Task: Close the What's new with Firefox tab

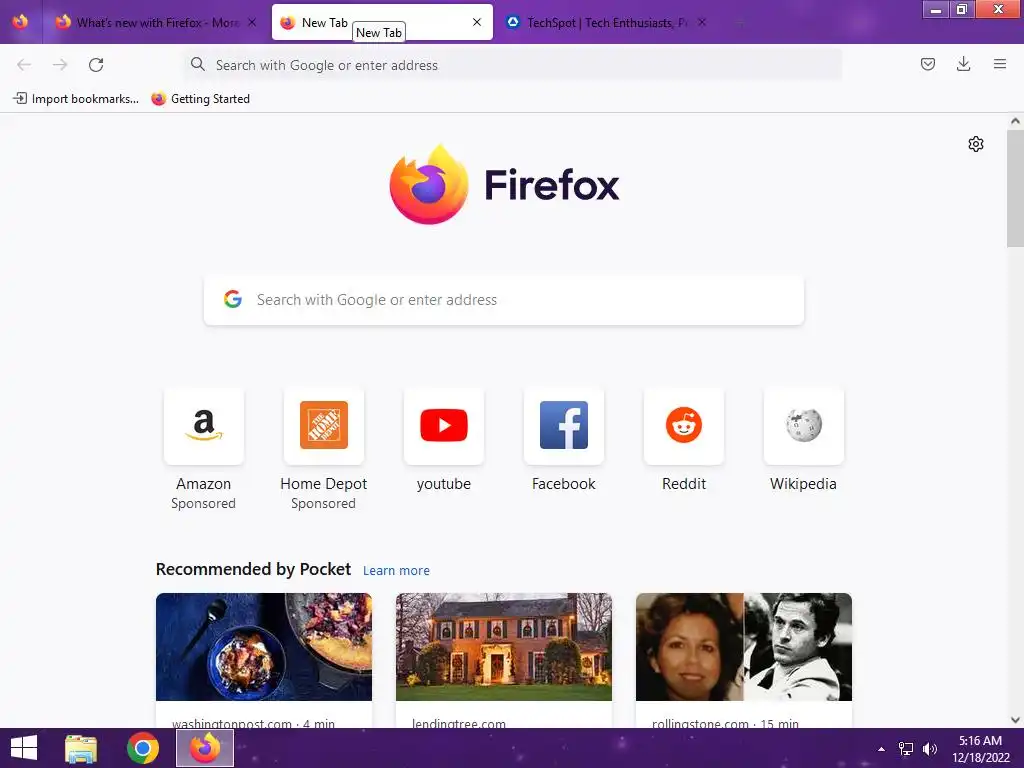Action: (252, 22)
